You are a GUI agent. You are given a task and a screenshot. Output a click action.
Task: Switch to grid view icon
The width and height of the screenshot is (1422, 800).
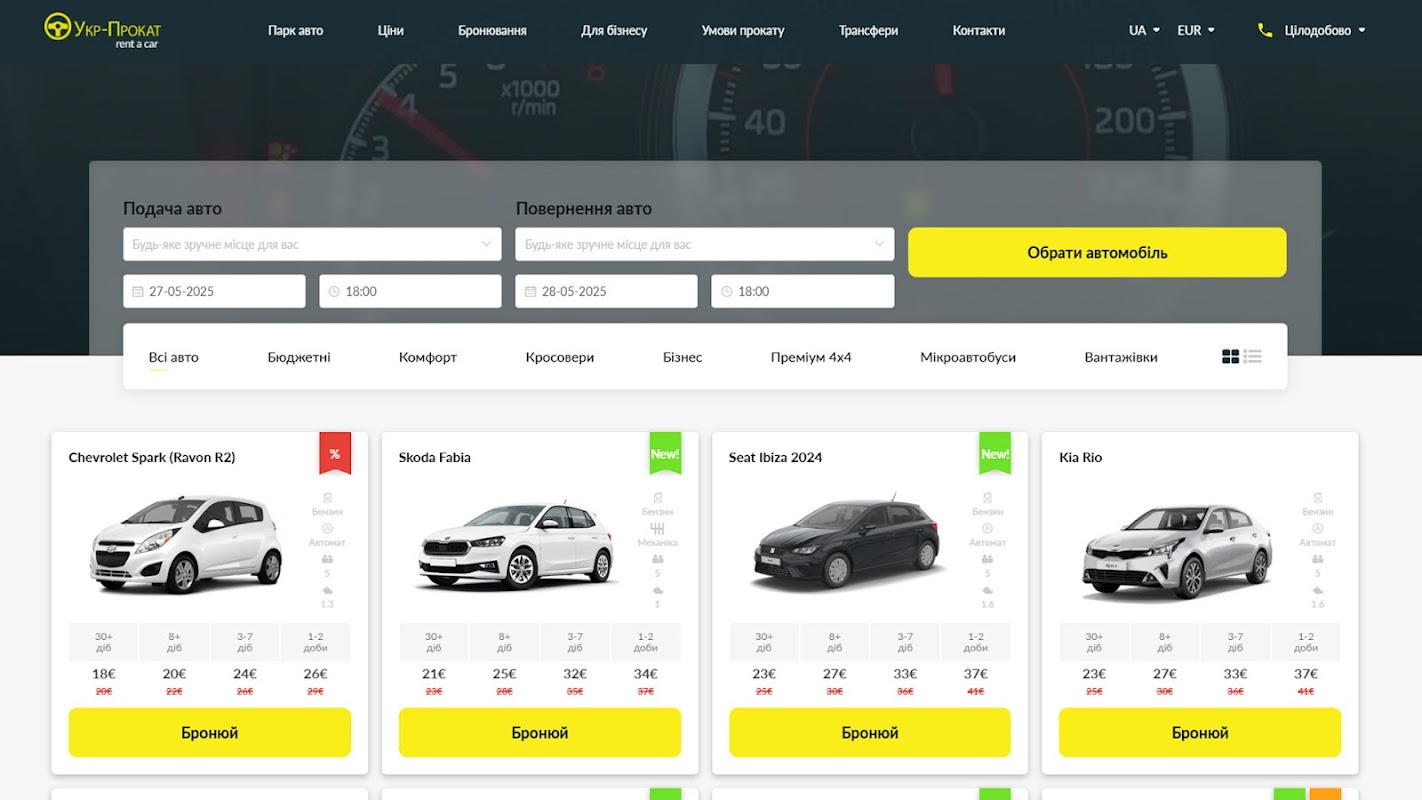pos(1231,356)
